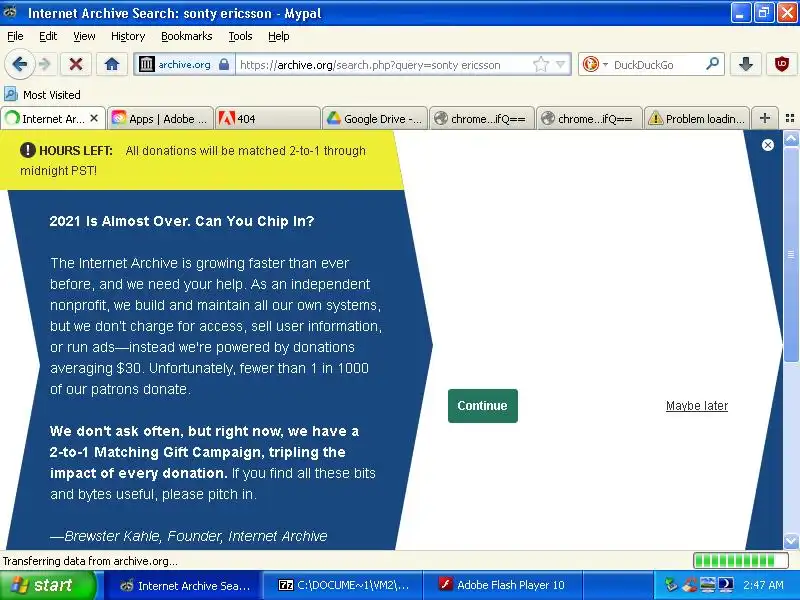Open the Most Visited bookmarks folder
This screenshot has height=600, width=800.
pyautogui.click(x=42, y=94)
